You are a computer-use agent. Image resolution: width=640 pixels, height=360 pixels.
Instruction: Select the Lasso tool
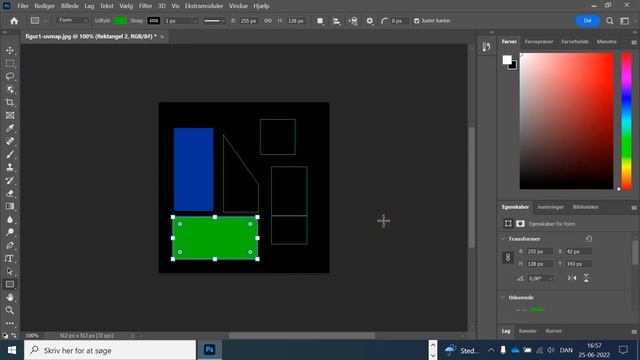(10, 76)
